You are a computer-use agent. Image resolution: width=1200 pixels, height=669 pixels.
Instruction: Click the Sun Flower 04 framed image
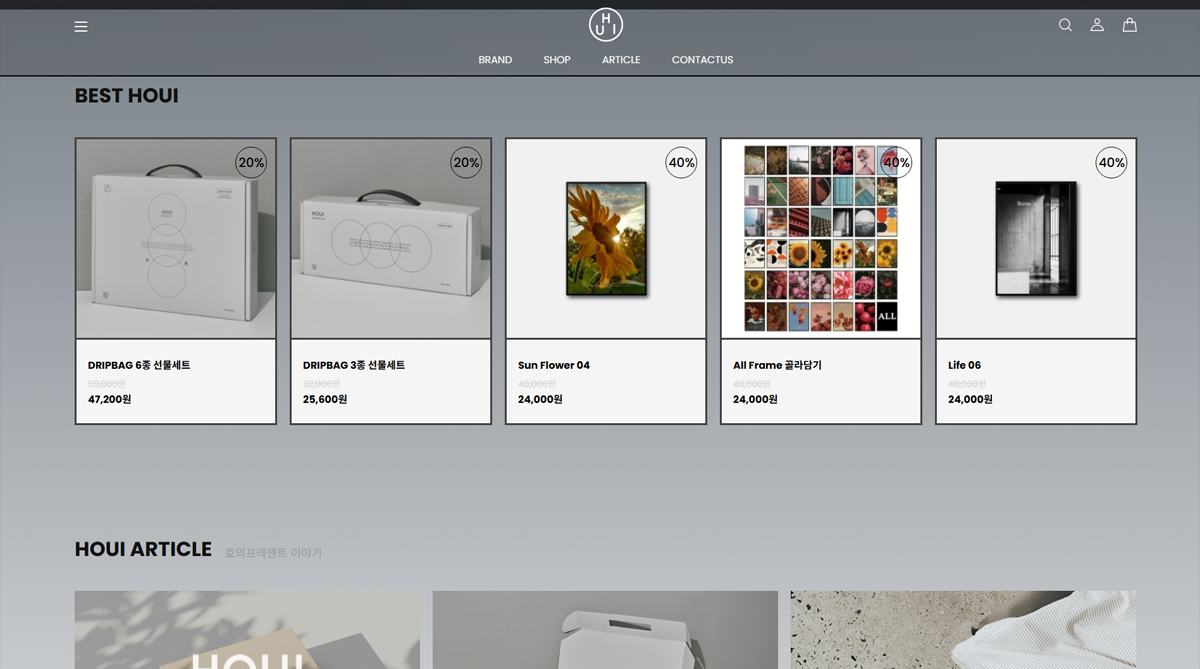(x=606, y=239)
